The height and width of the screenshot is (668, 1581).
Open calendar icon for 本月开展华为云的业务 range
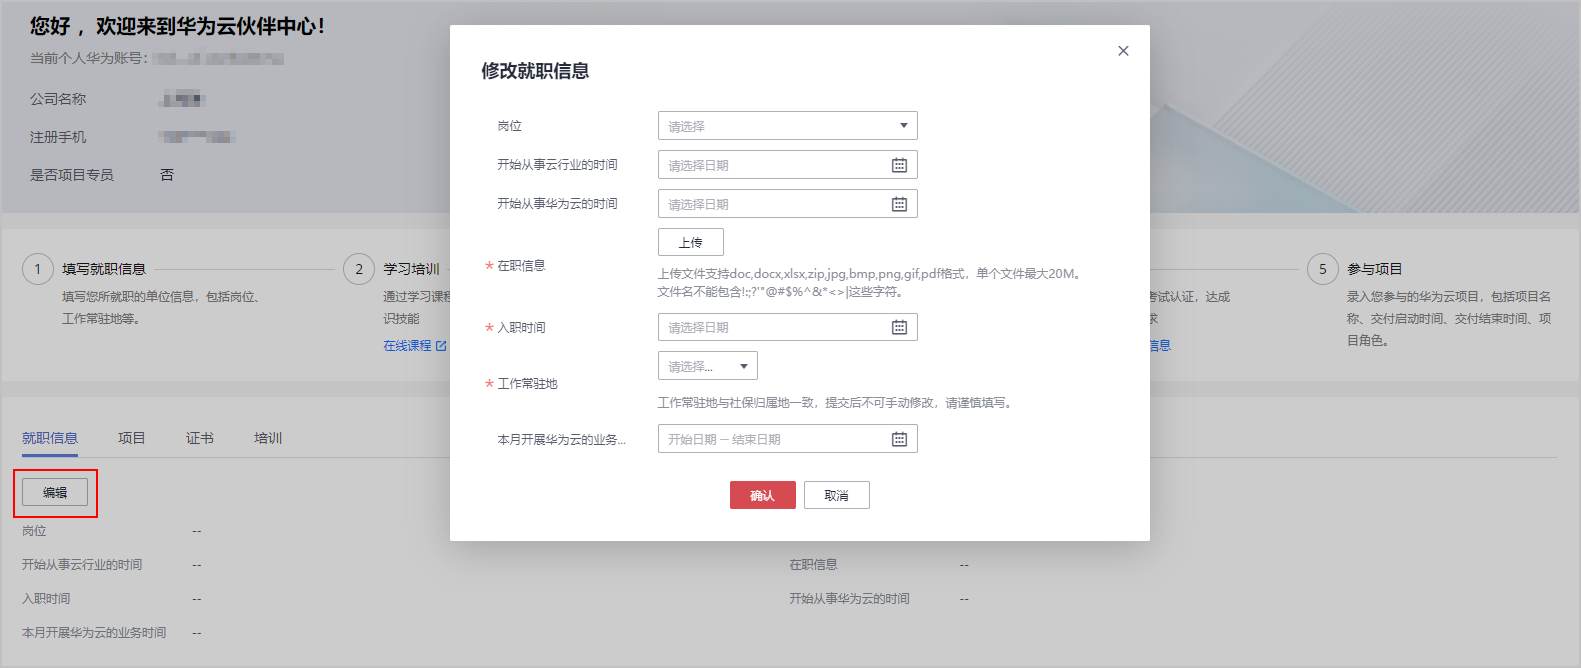coord(899,439)
